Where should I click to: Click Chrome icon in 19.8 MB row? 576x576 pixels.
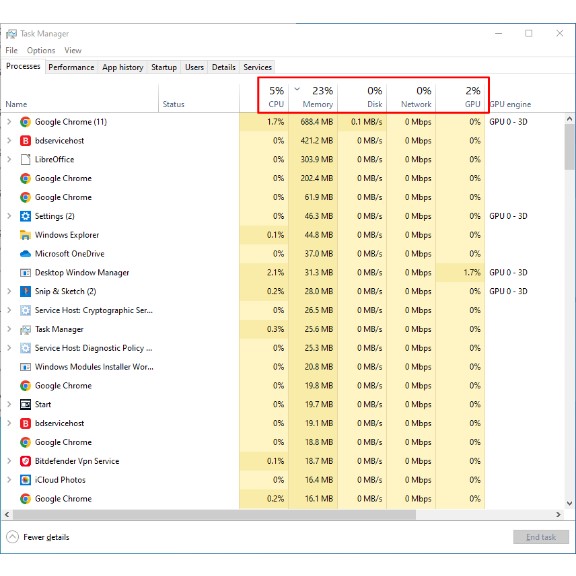coord(25,386)
